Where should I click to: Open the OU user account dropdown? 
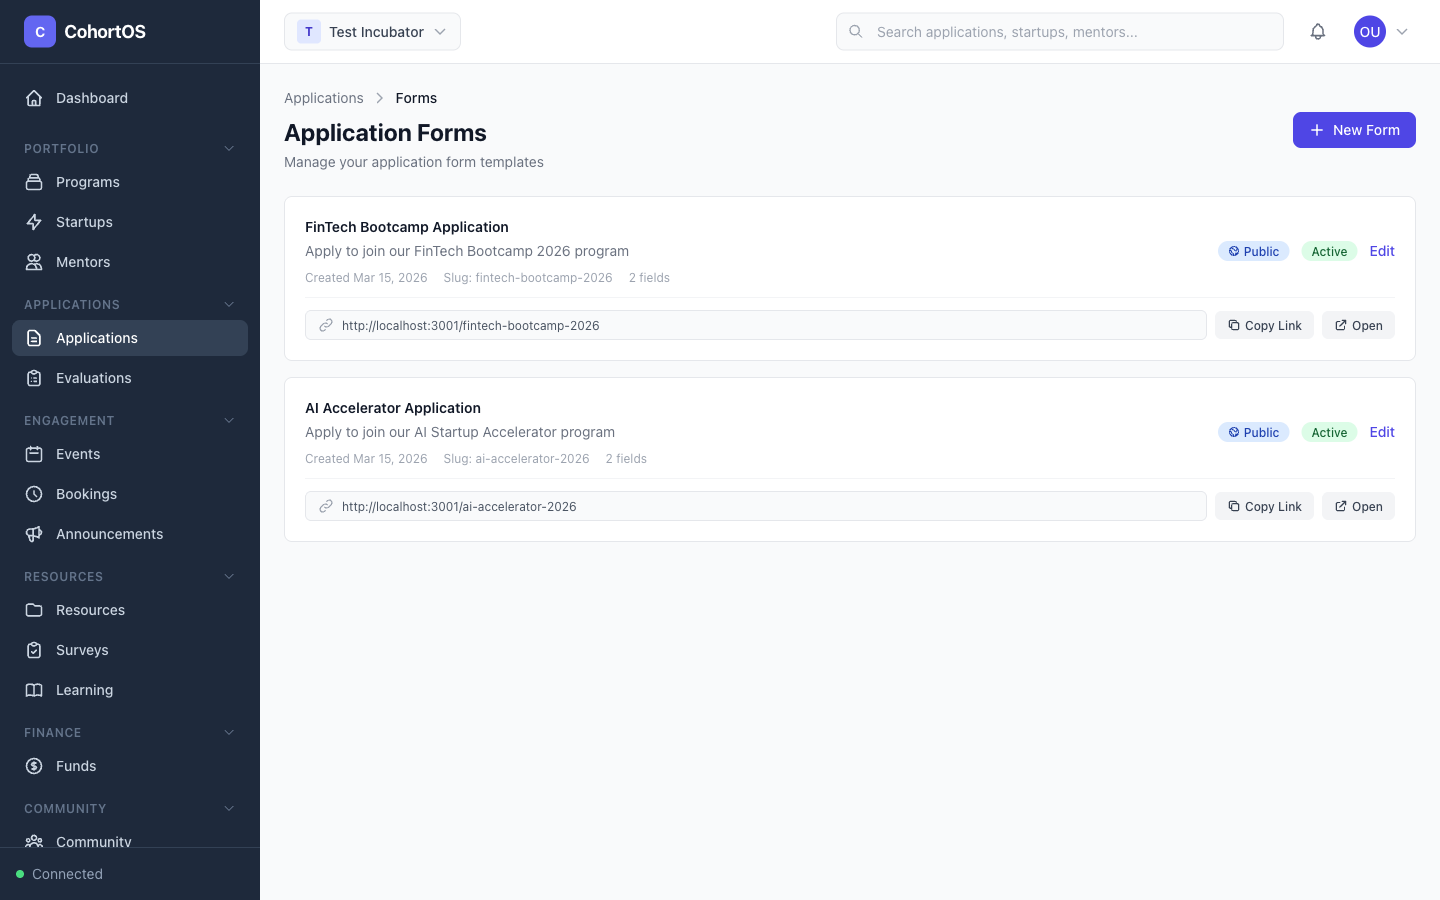coord(1382,31)
